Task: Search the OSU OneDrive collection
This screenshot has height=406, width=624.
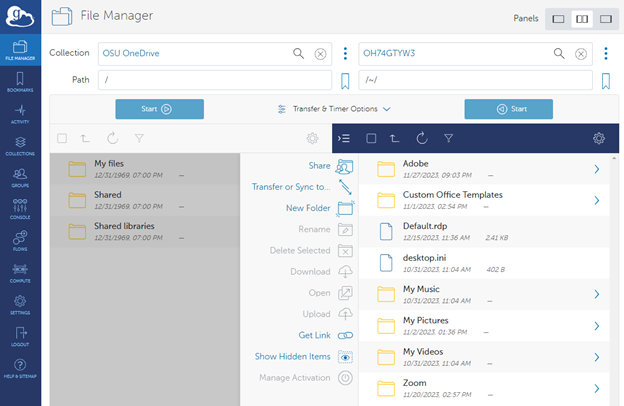Action: coord(298,53)
